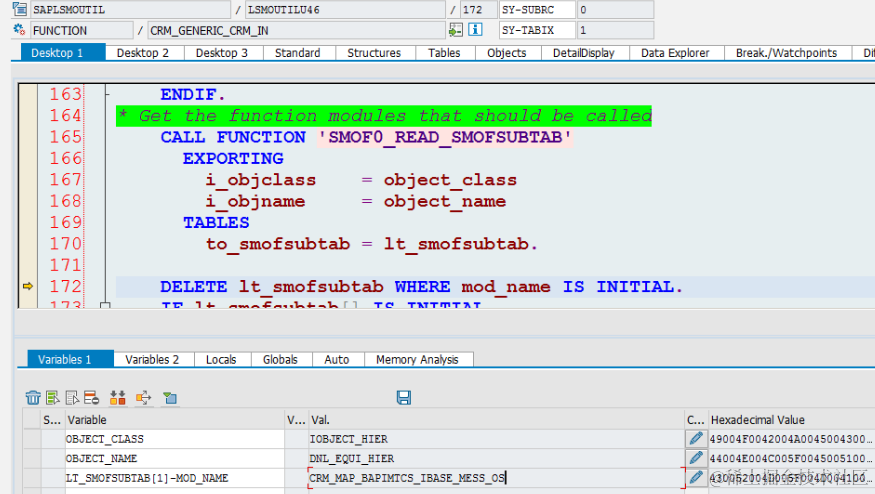Click the SAPLSMOUTIL program field
This screenshot has height=494, width=875.
(130, 9)
